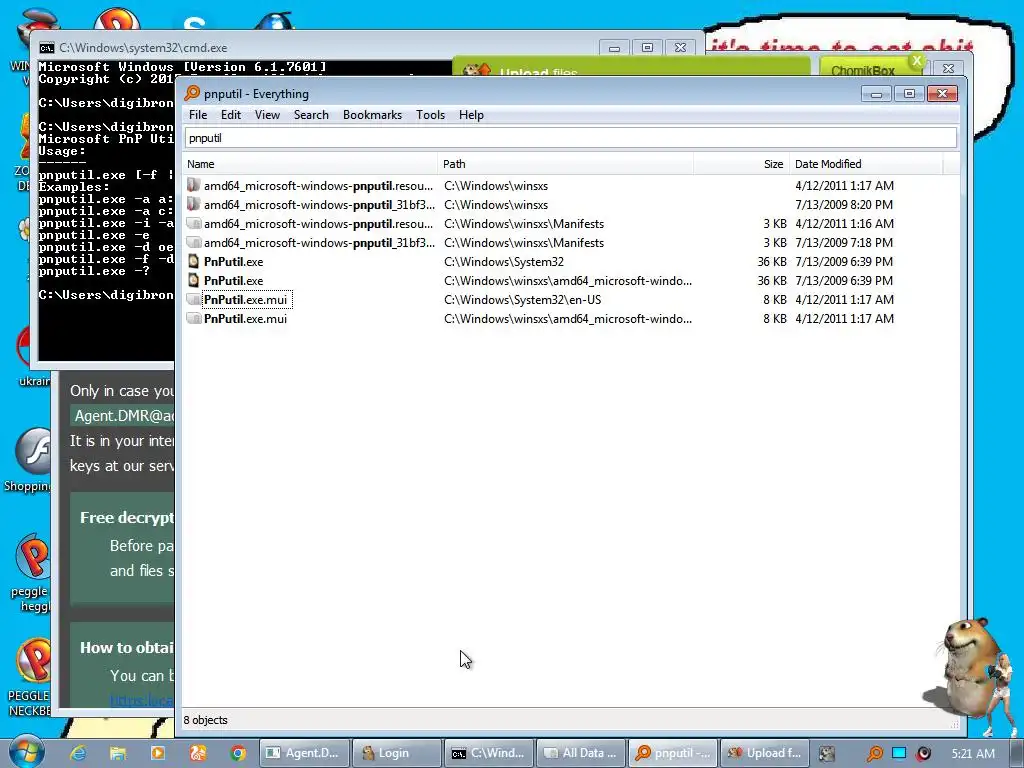
Task: Switch to the Login taskbar button
Action: click(x=397, y=753)
